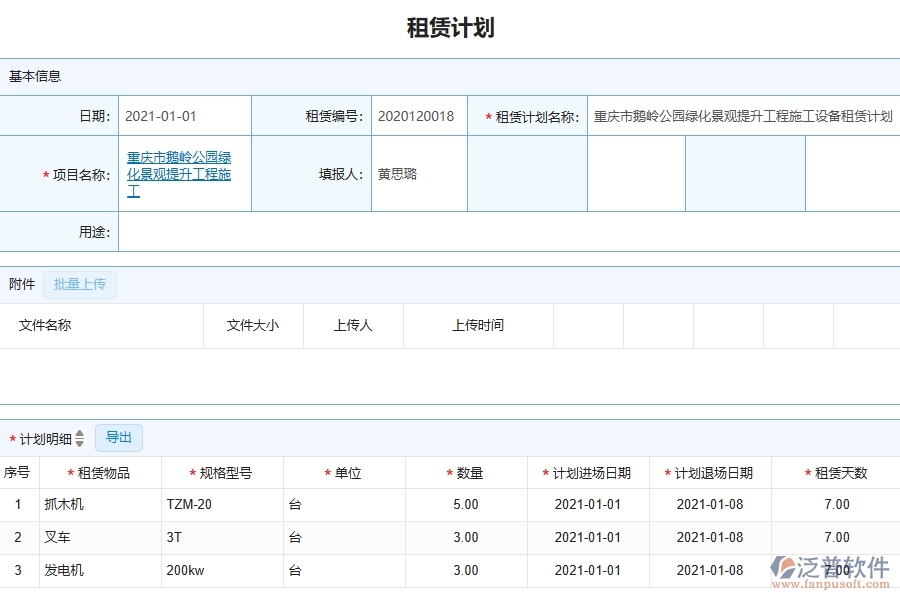Click the 导出 export button
The image size is (900, 600).
coord(119,438)
